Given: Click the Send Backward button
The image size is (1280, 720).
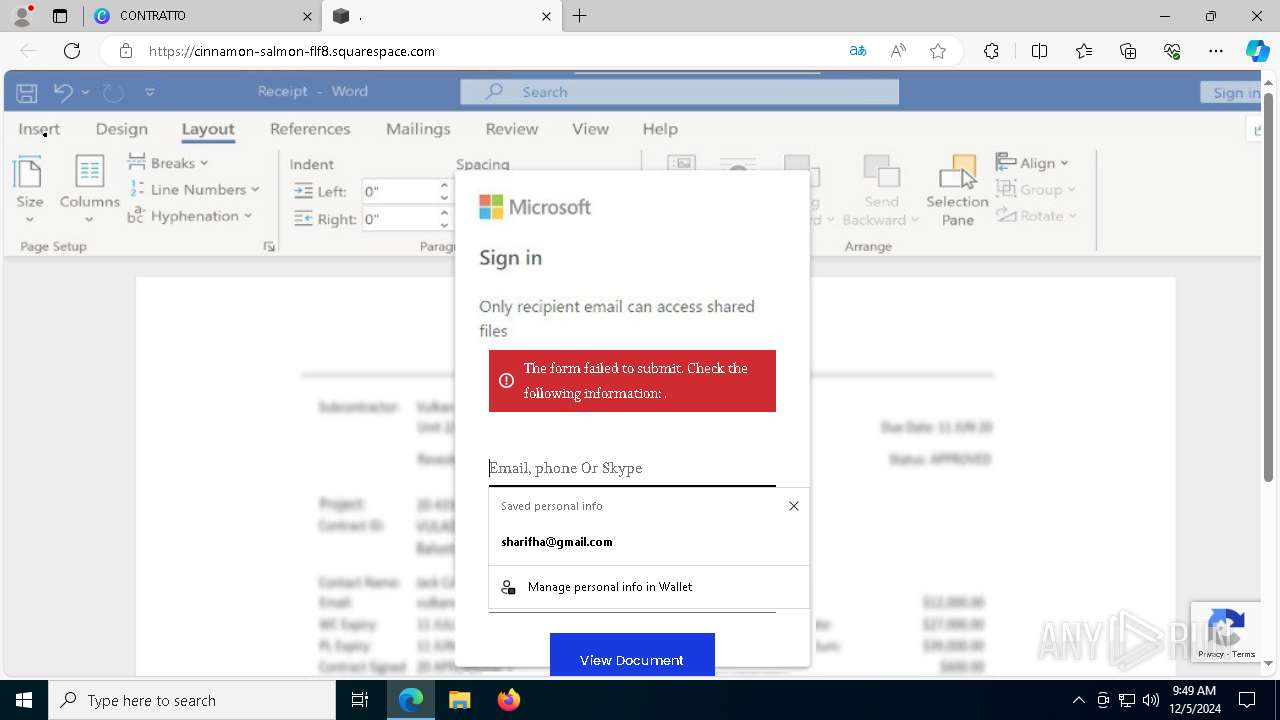Looking at the screenshot, I should (x=881, y=190).
